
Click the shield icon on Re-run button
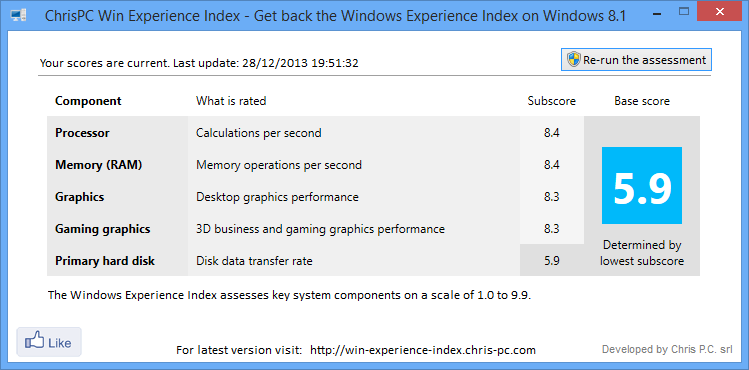[x=573, y=60]
